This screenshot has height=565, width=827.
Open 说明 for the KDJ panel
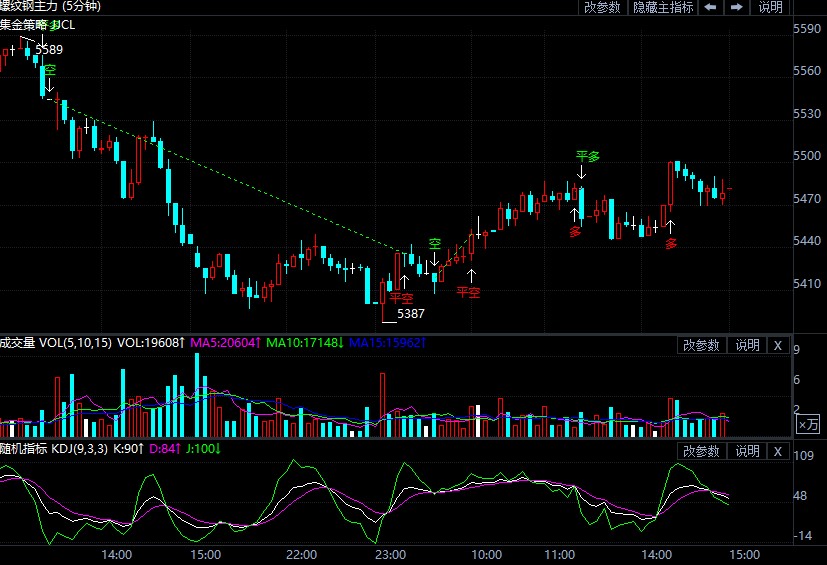(x=747, y=451)
